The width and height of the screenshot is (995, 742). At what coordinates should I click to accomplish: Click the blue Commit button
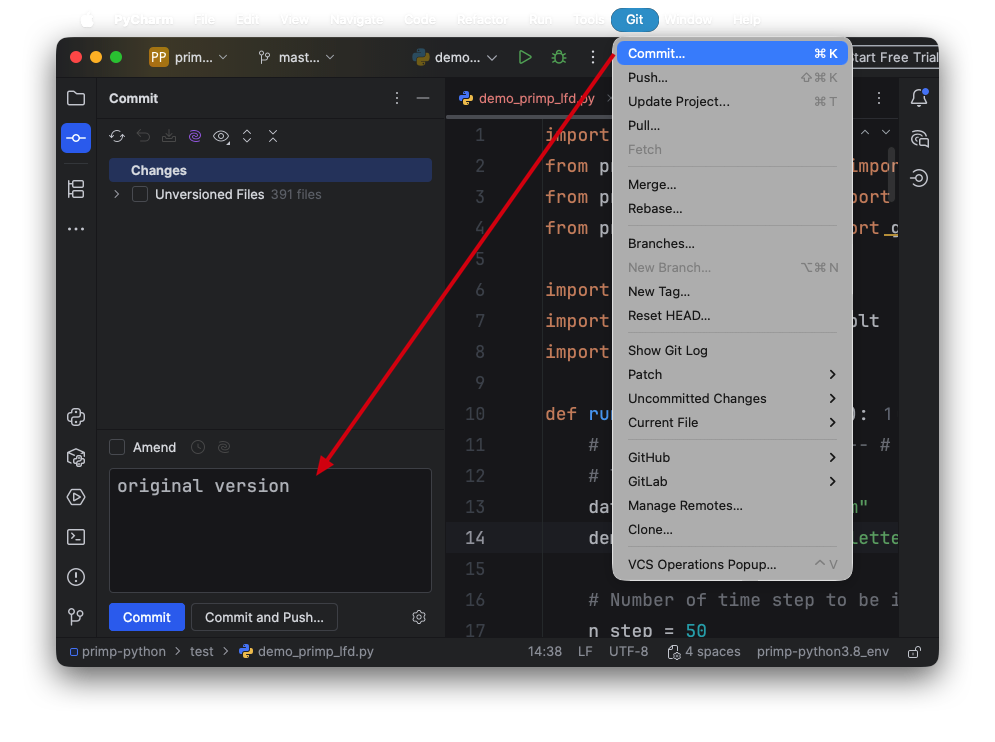[x=146, y=617]
